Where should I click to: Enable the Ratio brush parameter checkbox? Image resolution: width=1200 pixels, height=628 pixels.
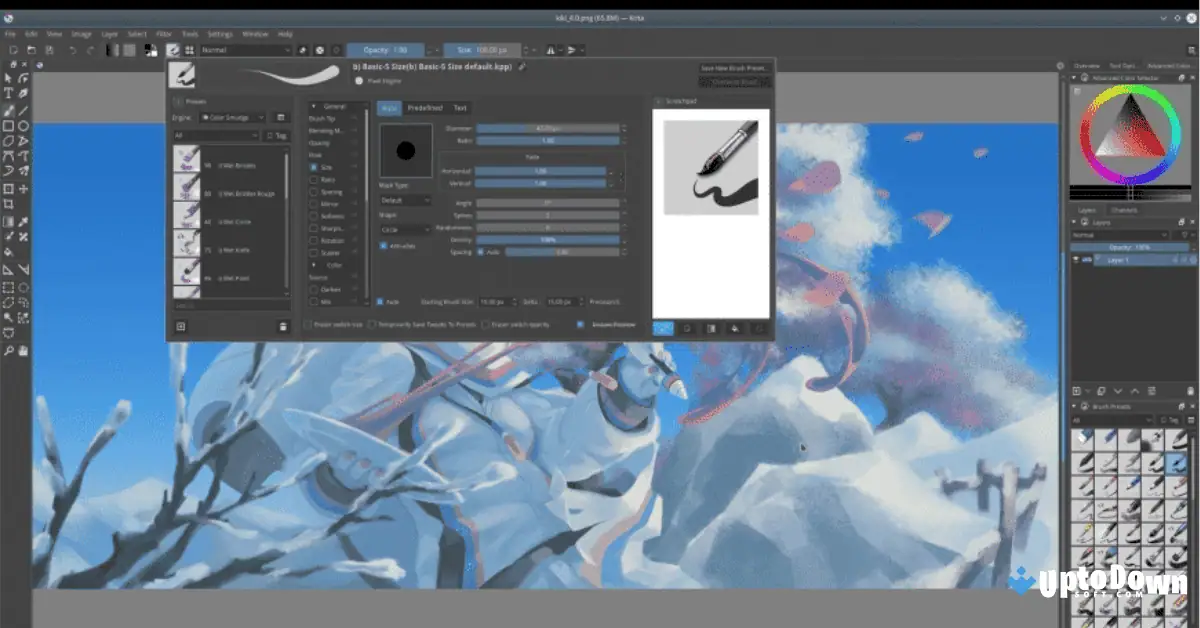(313, 178)
